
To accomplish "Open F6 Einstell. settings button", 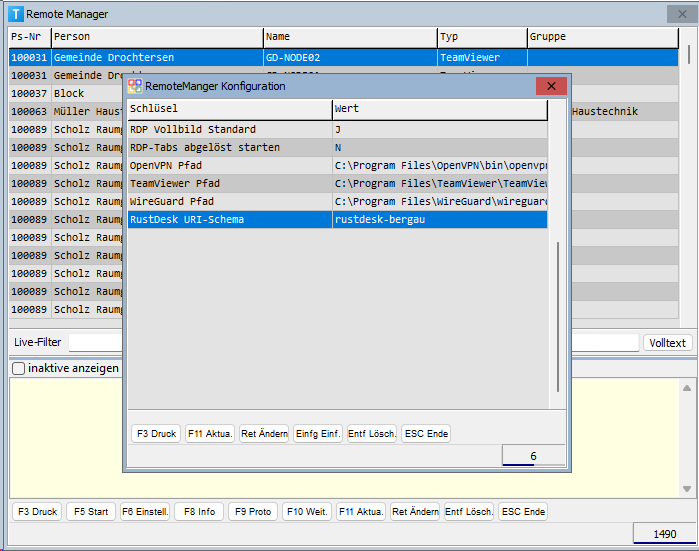I will [x=145, y=512].
